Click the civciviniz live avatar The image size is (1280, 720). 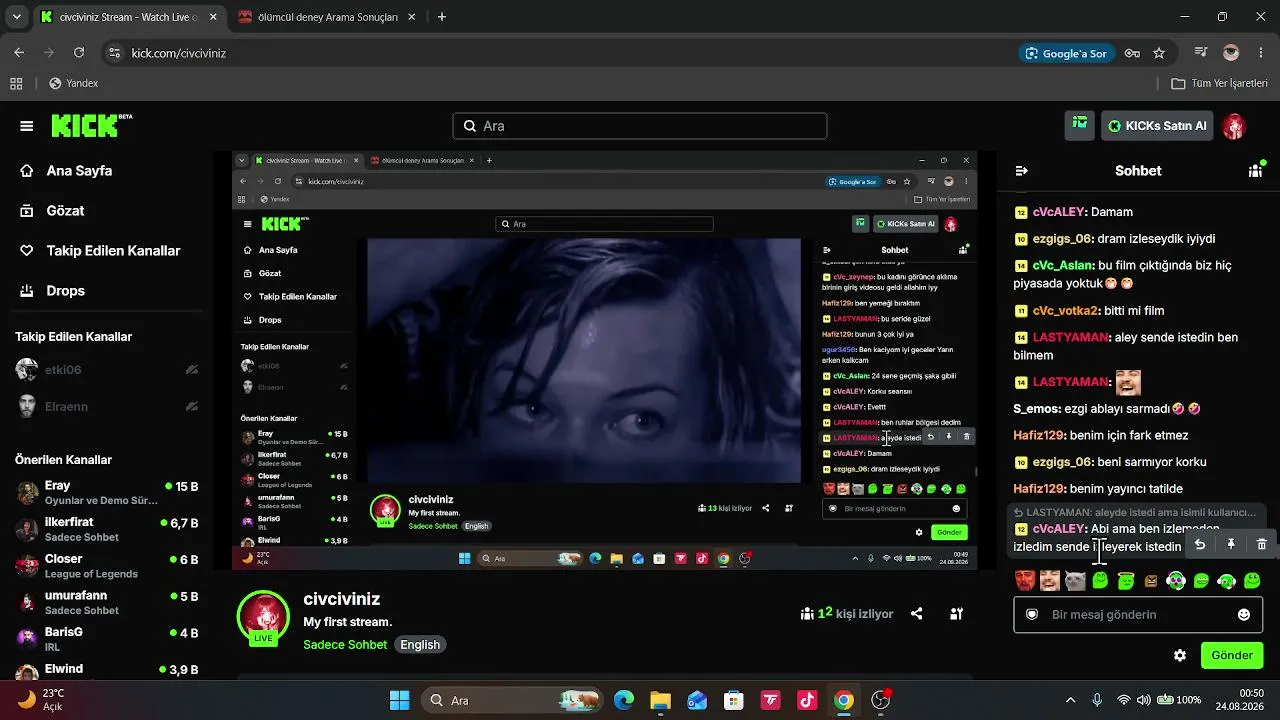(263, 615)
